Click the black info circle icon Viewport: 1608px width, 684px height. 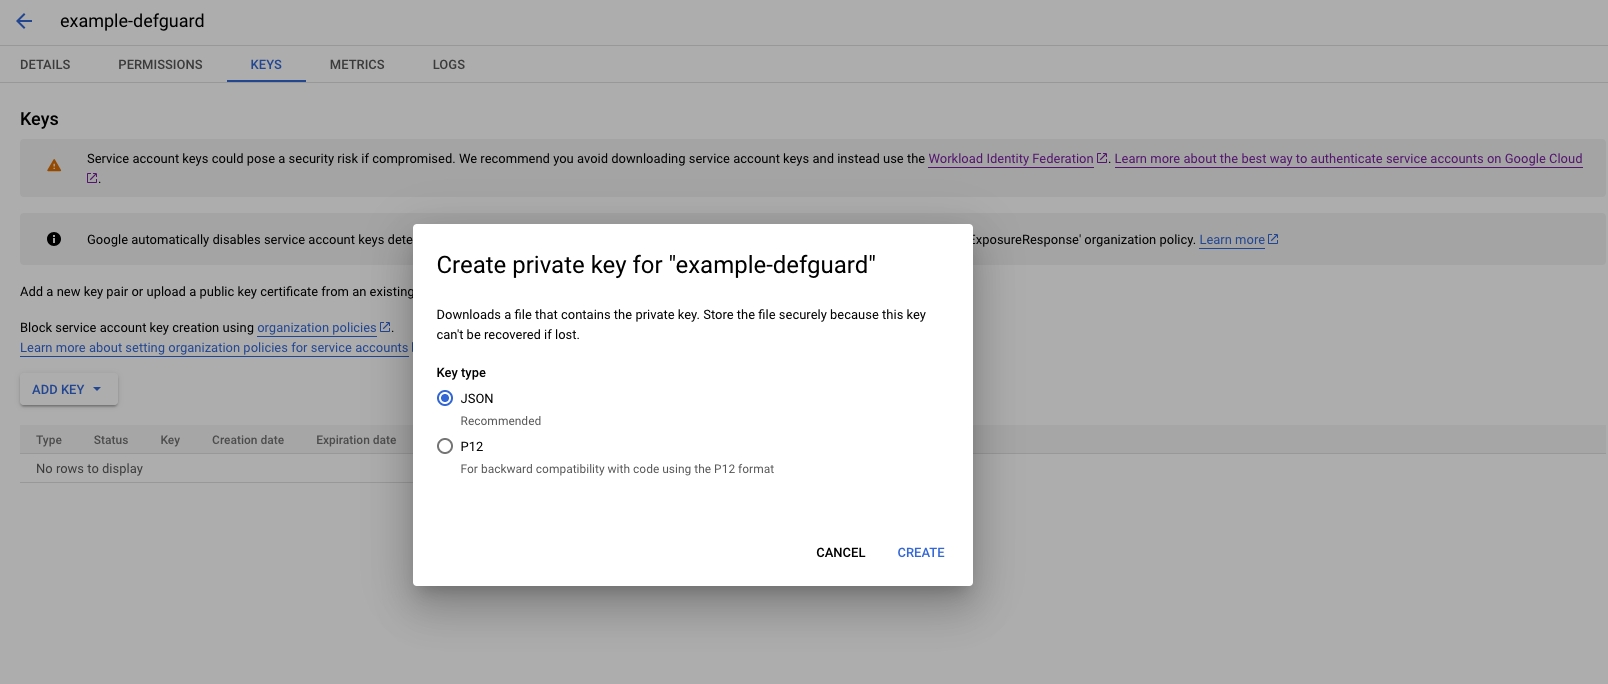54,239
